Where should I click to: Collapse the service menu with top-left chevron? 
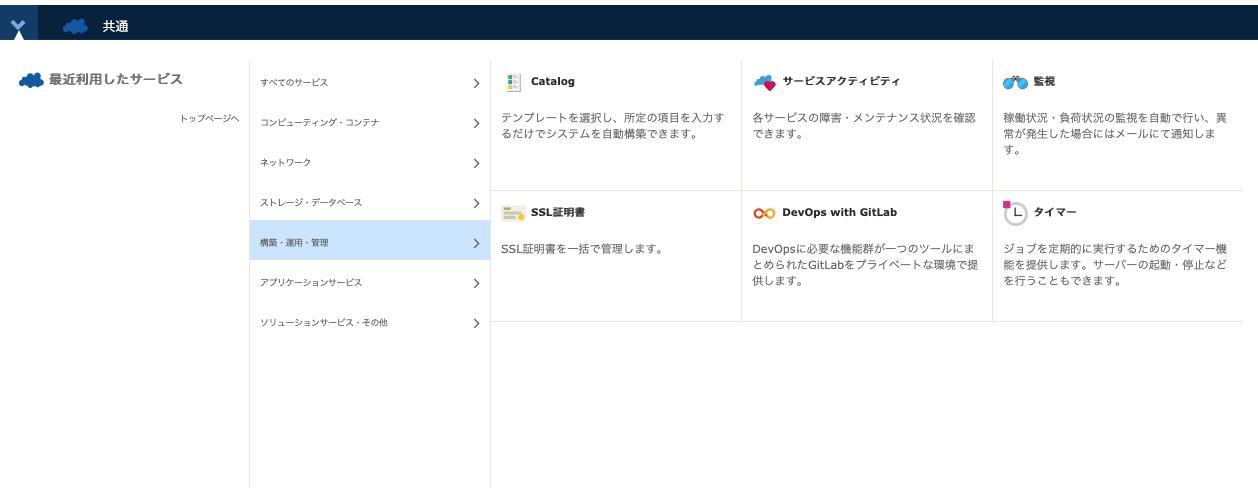pos(18,24)
